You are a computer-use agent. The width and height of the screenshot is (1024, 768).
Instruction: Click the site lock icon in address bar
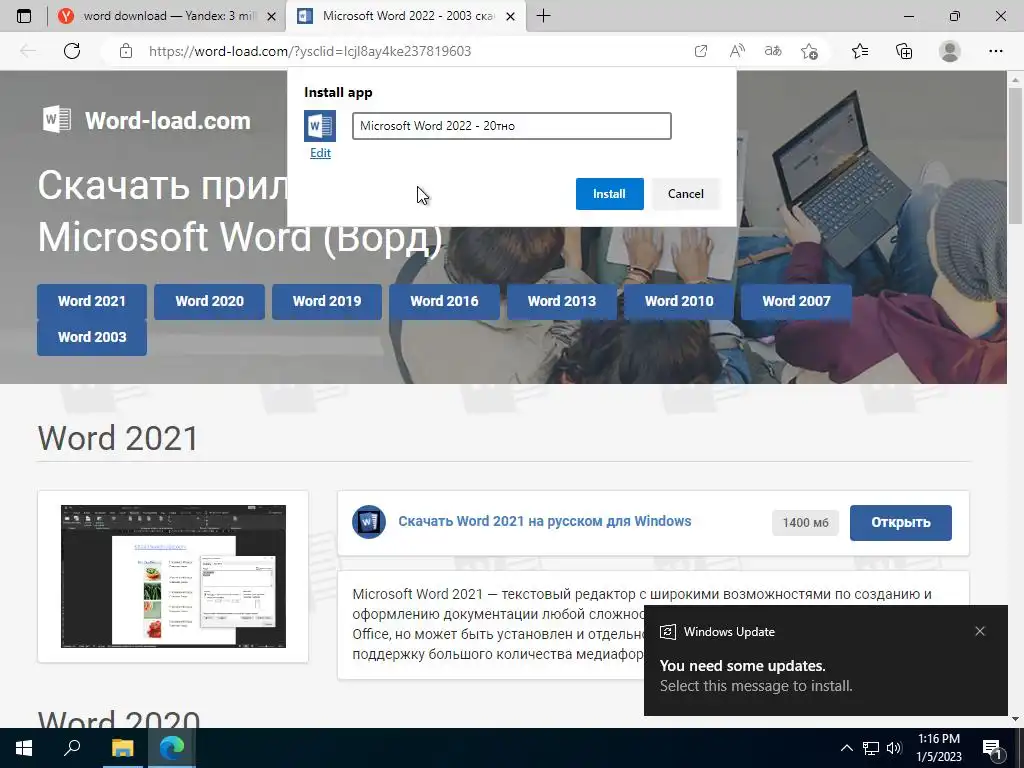(x=126, y=51)
